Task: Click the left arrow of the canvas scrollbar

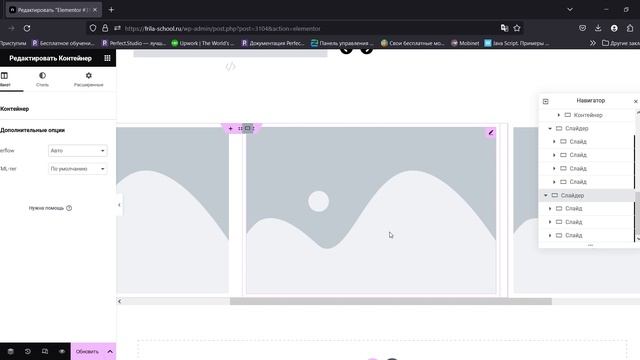Action: (120, 301)
